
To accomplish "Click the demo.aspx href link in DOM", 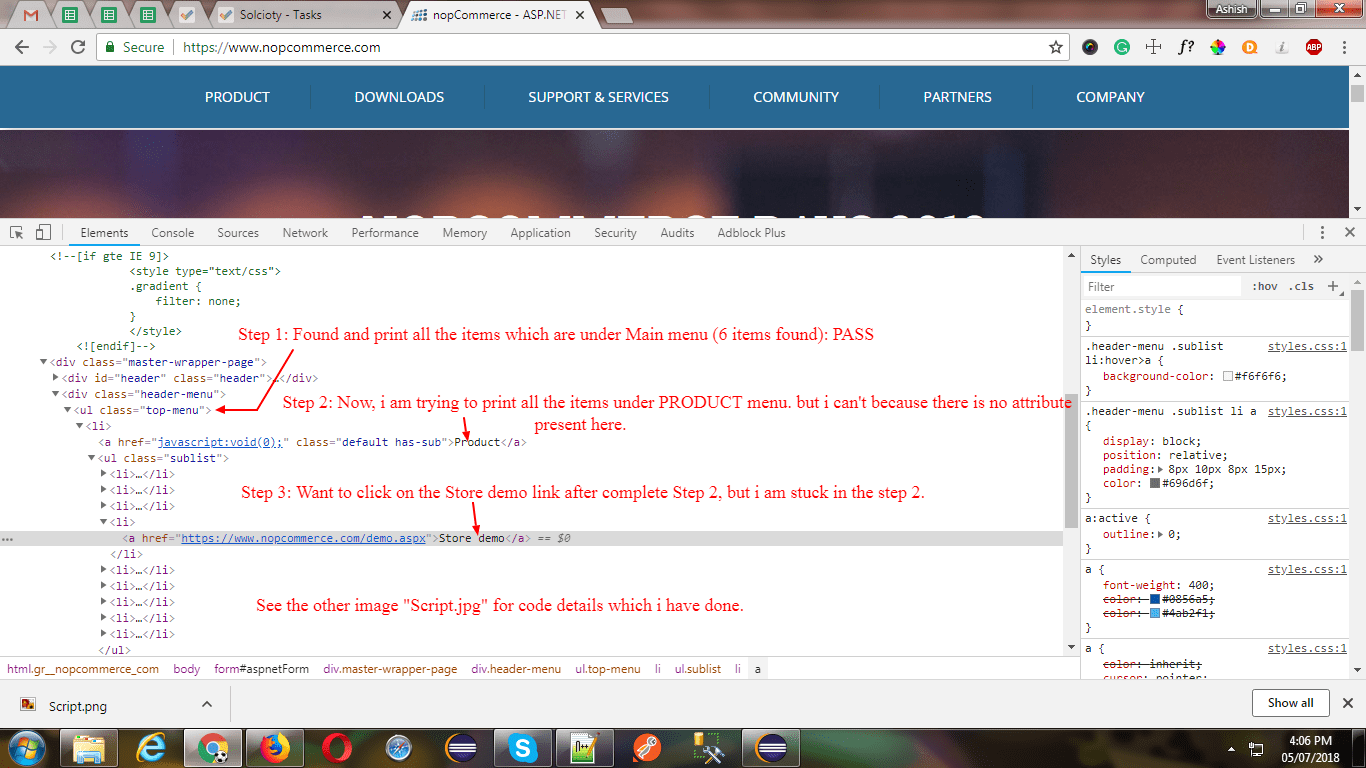I will (304, 538).
